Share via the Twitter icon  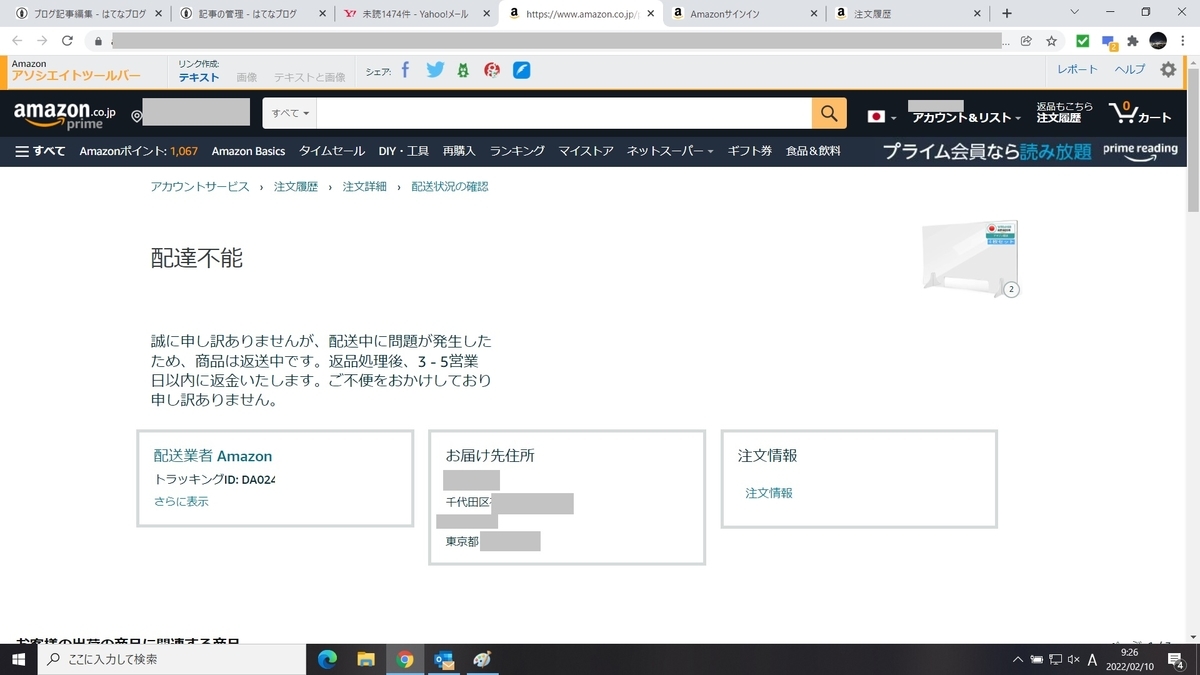435,69
